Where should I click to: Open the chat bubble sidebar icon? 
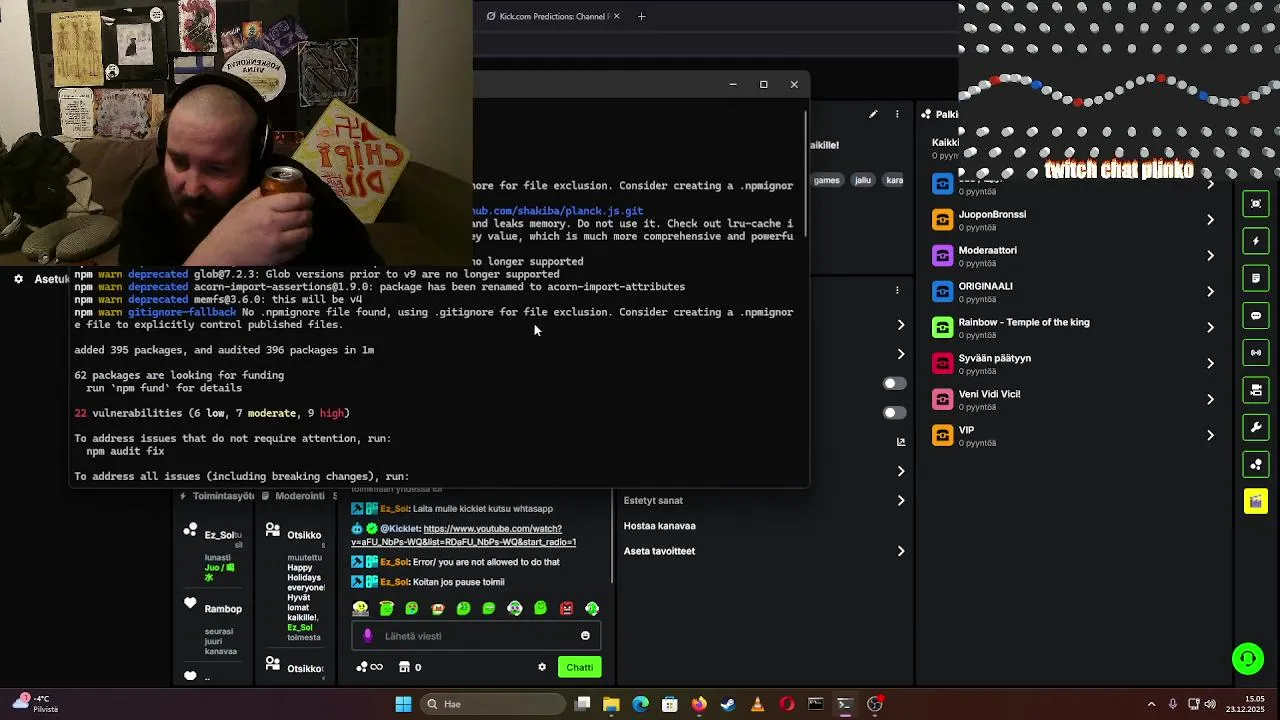(1256, 315)
